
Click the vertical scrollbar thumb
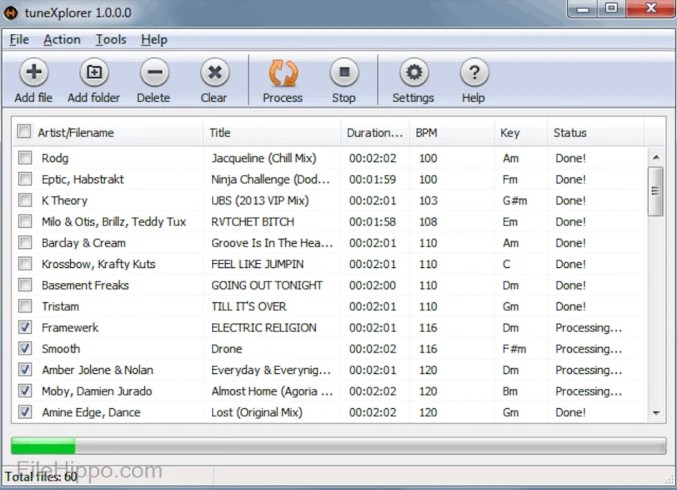tap(656, 191)
